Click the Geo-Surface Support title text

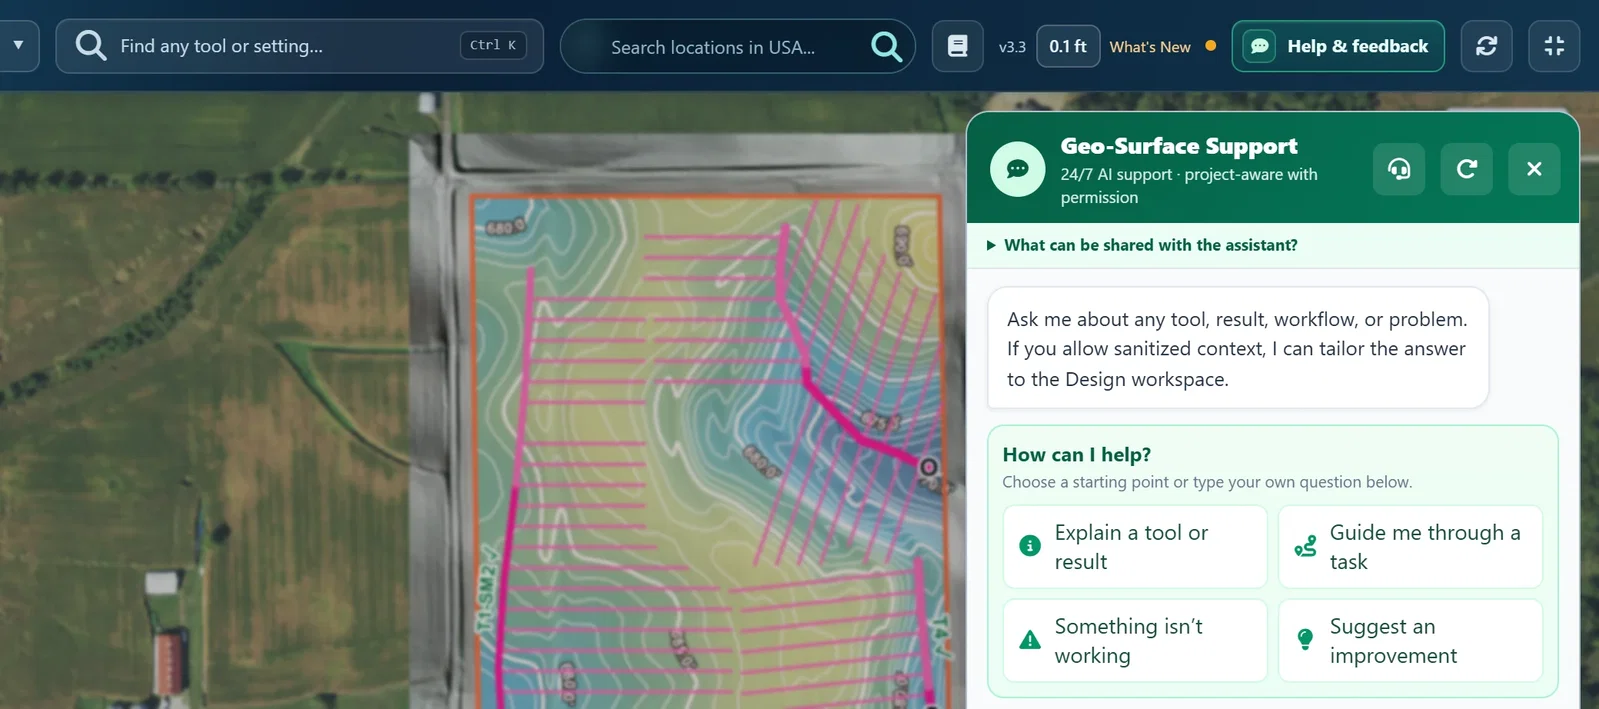pyautogui.click(x=1179, y=146)
